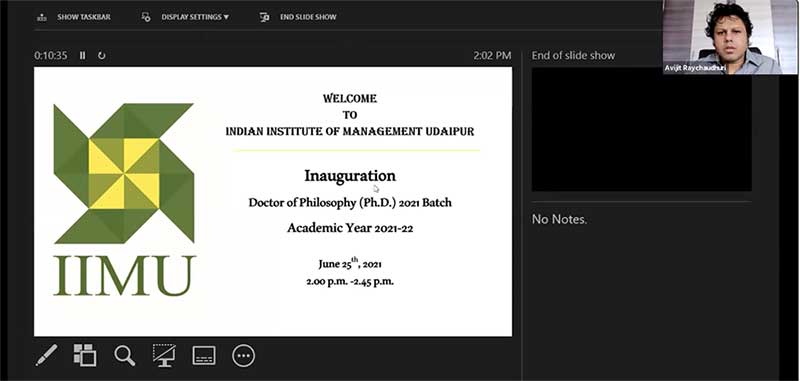The width and height of the screenshot is (800, 381).
Task: Pause the presentation timer
Action: (83, 55)
